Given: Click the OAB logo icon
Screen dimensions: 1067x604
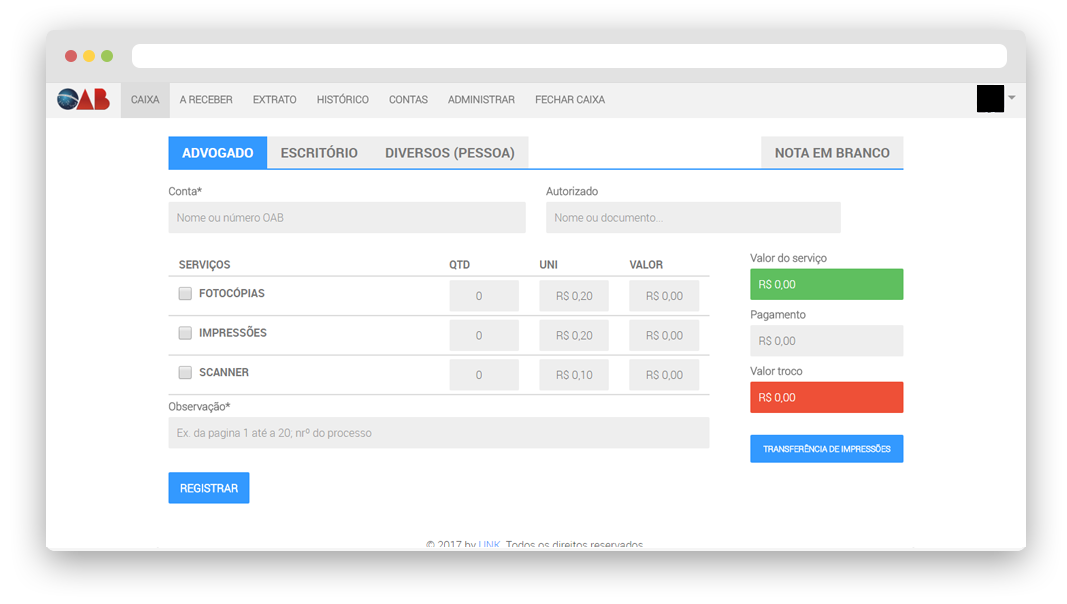Looking at the screenshot, I should click(x=83, y=99).
